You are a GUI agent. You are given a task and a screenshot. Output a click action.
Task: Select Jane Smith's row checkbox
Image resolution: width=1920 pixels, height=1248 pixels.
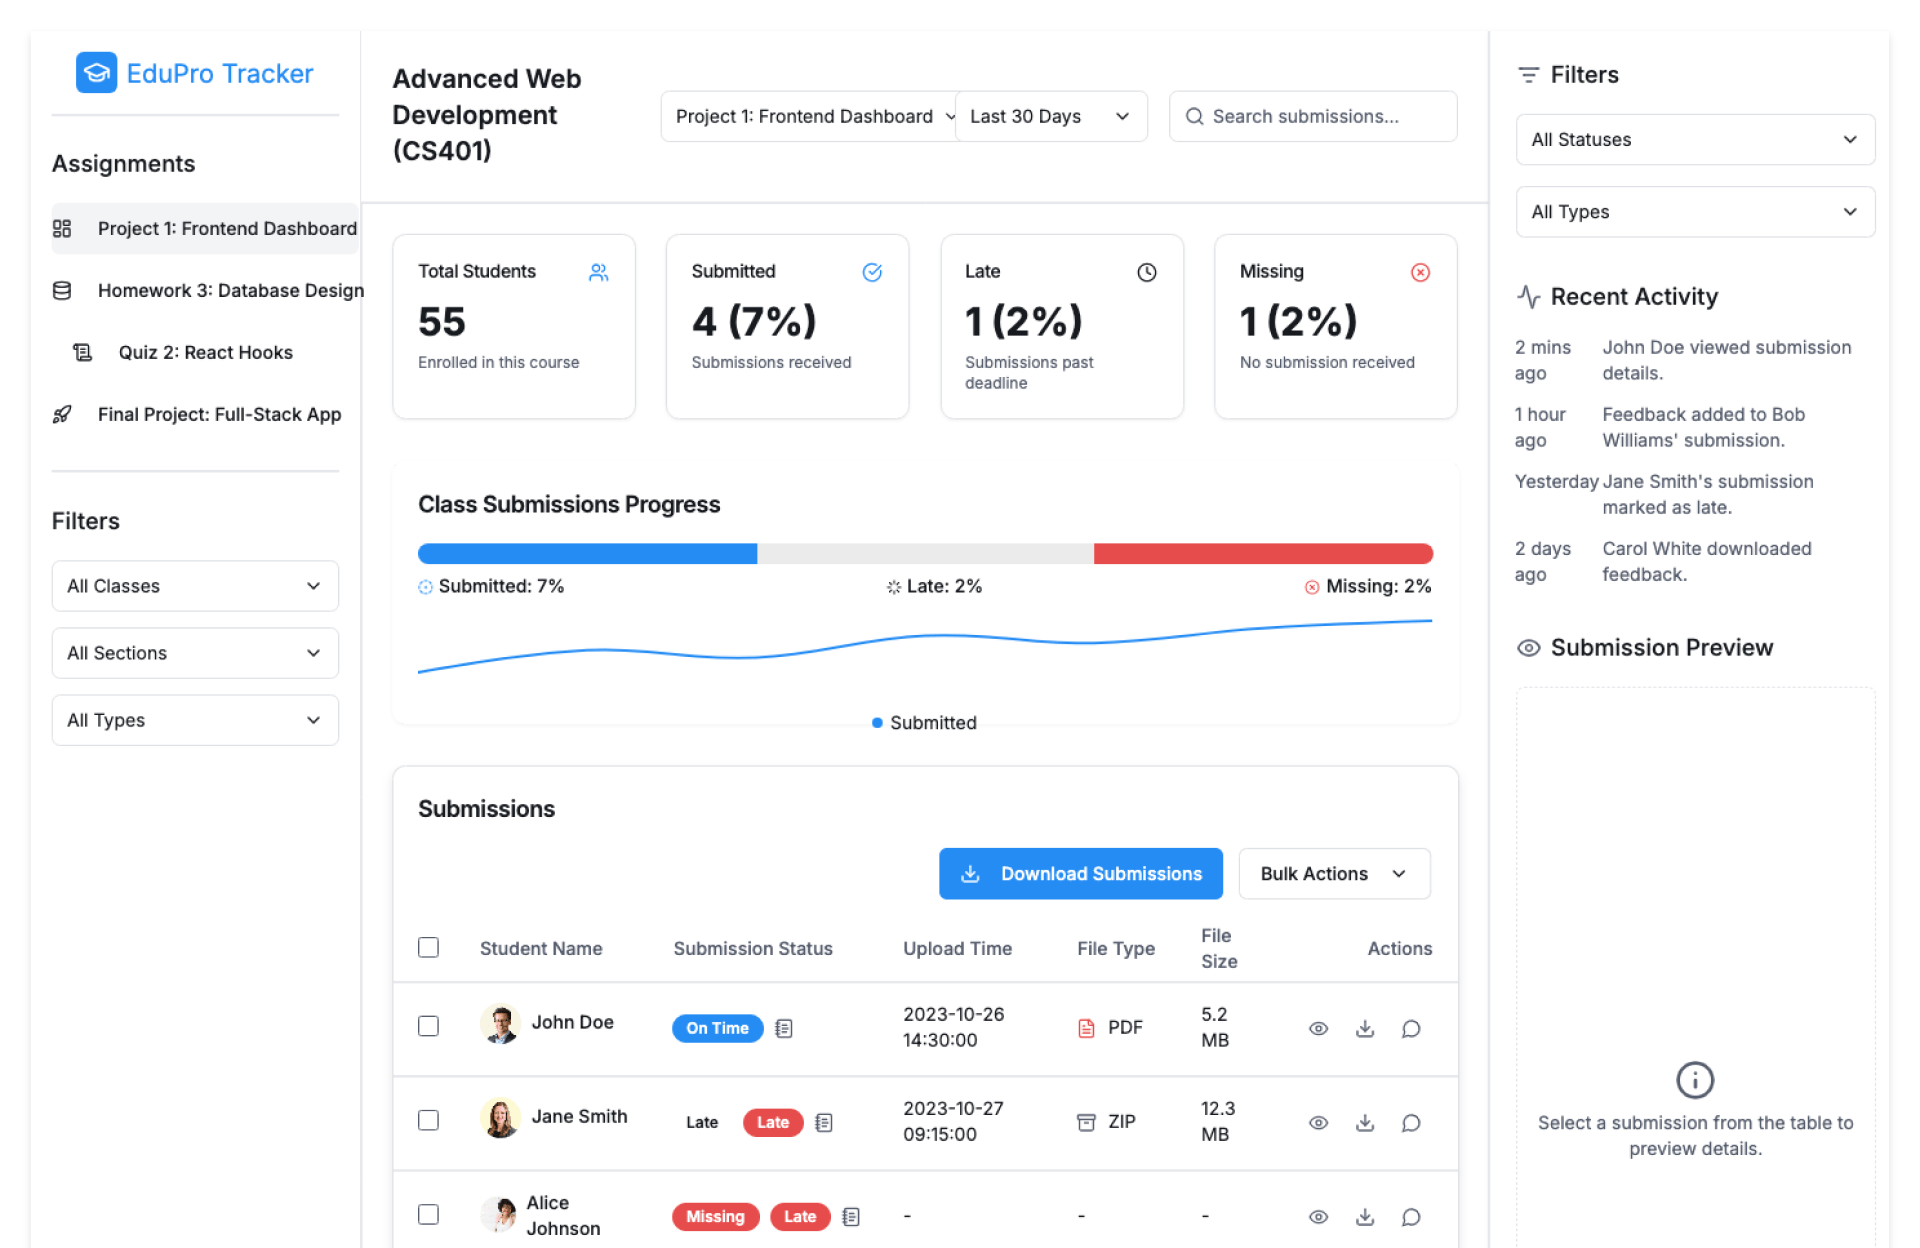428,1120
